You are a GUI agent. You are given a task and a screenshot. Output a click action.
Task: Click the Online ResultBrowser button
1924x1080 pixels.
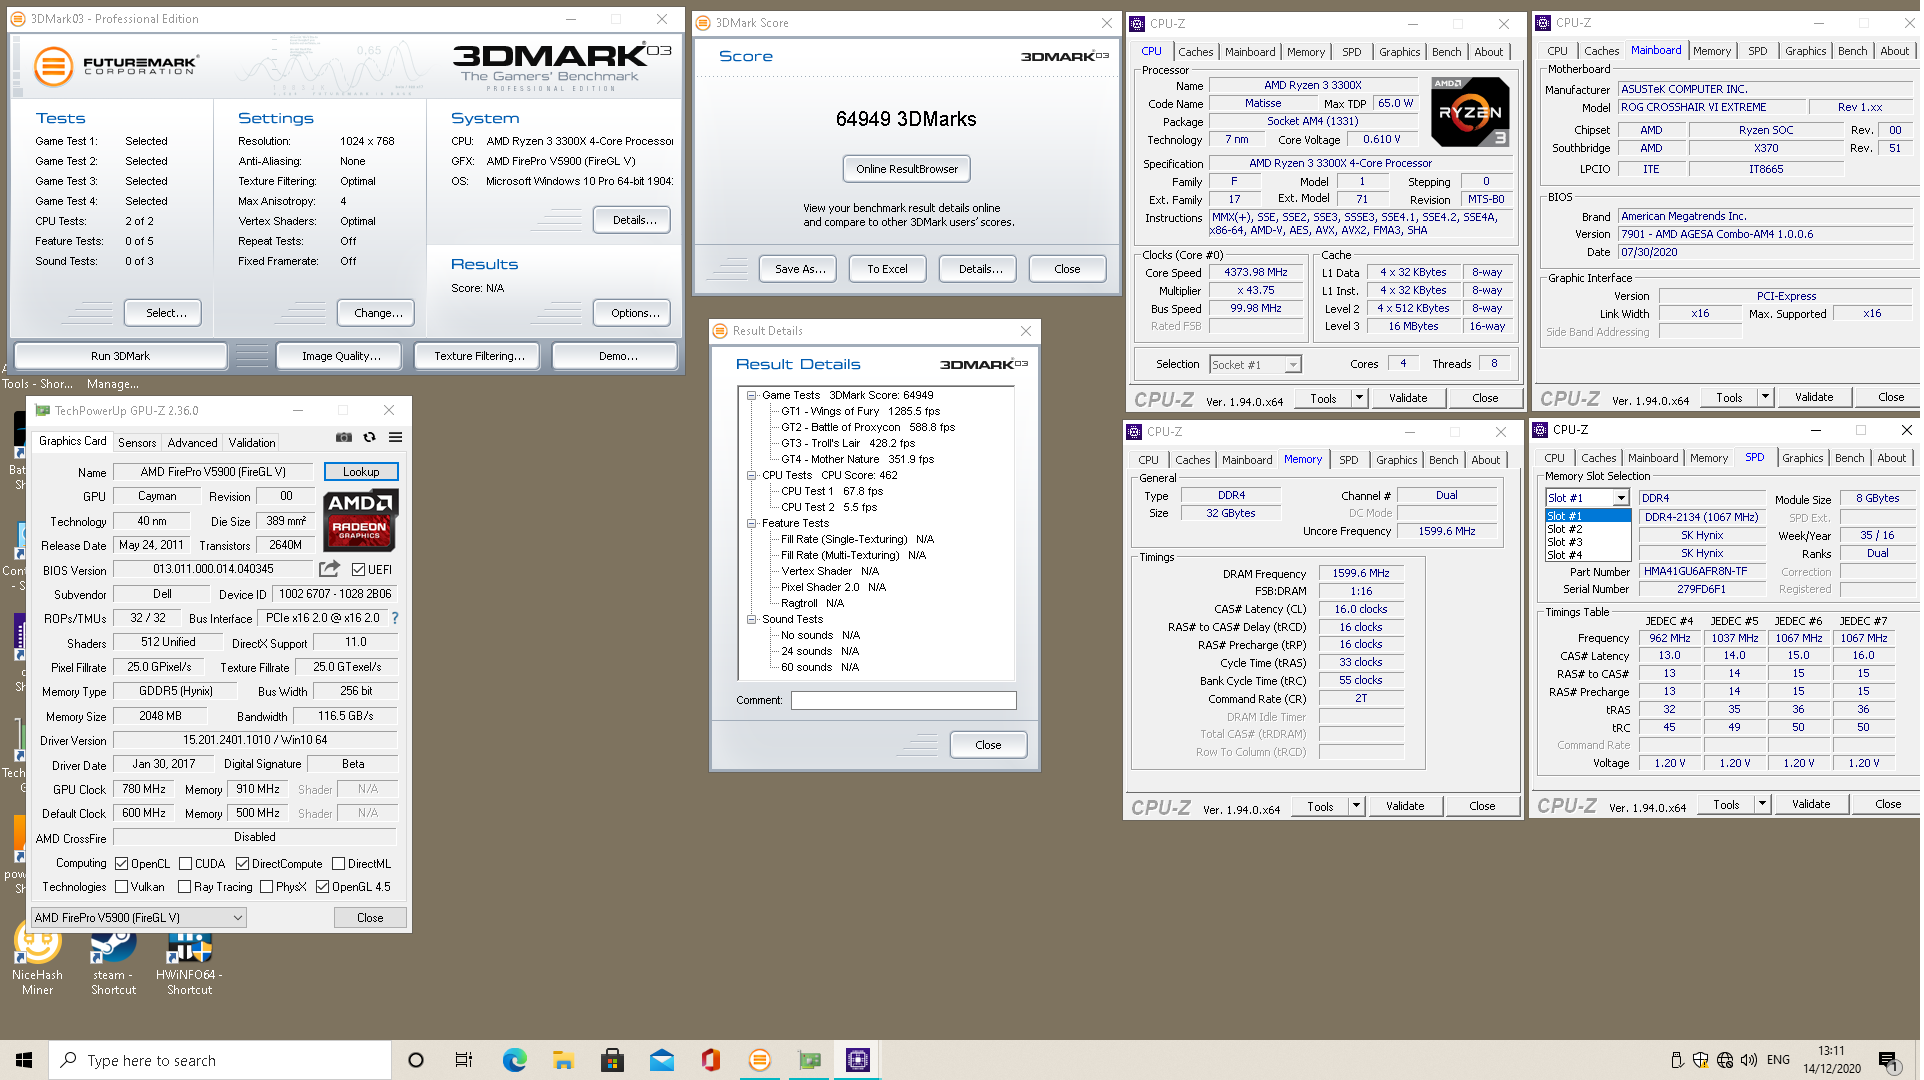click(x=906, y=169)
